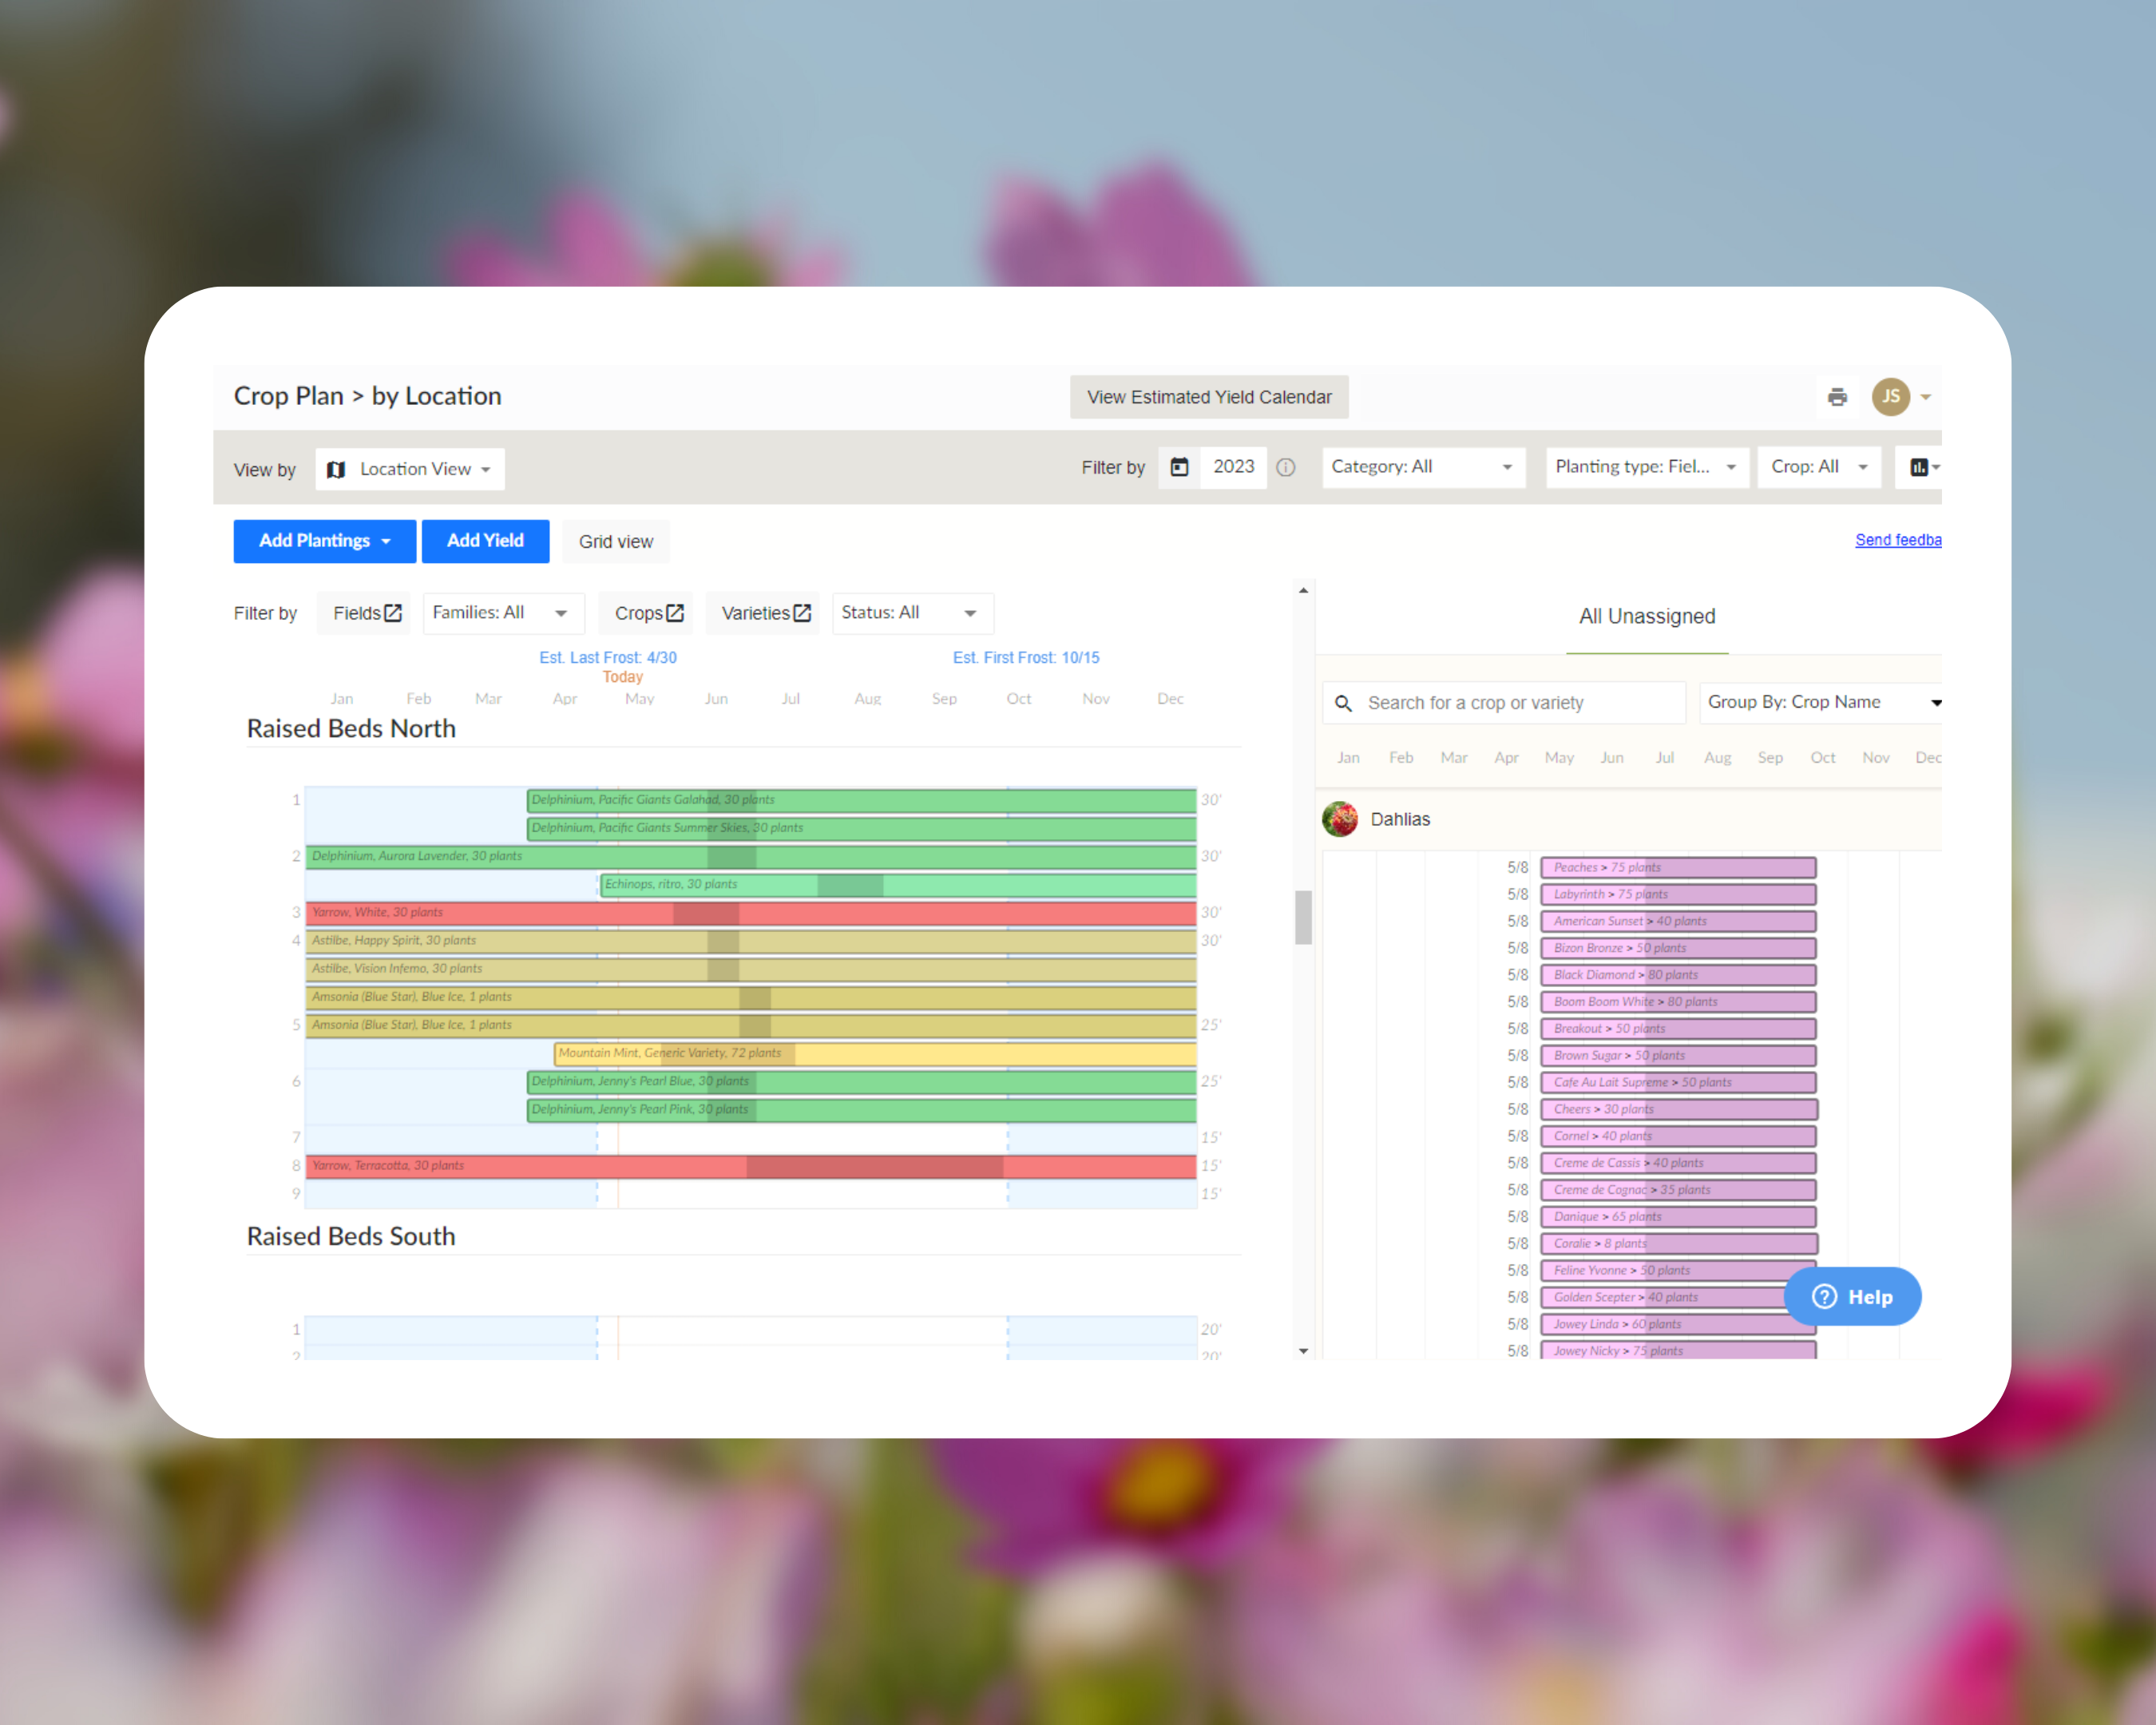Screen dimensions: 2156x1725
Task: Click the map icon in Location View
Action: pyautogui.click(x=336, y=469)
